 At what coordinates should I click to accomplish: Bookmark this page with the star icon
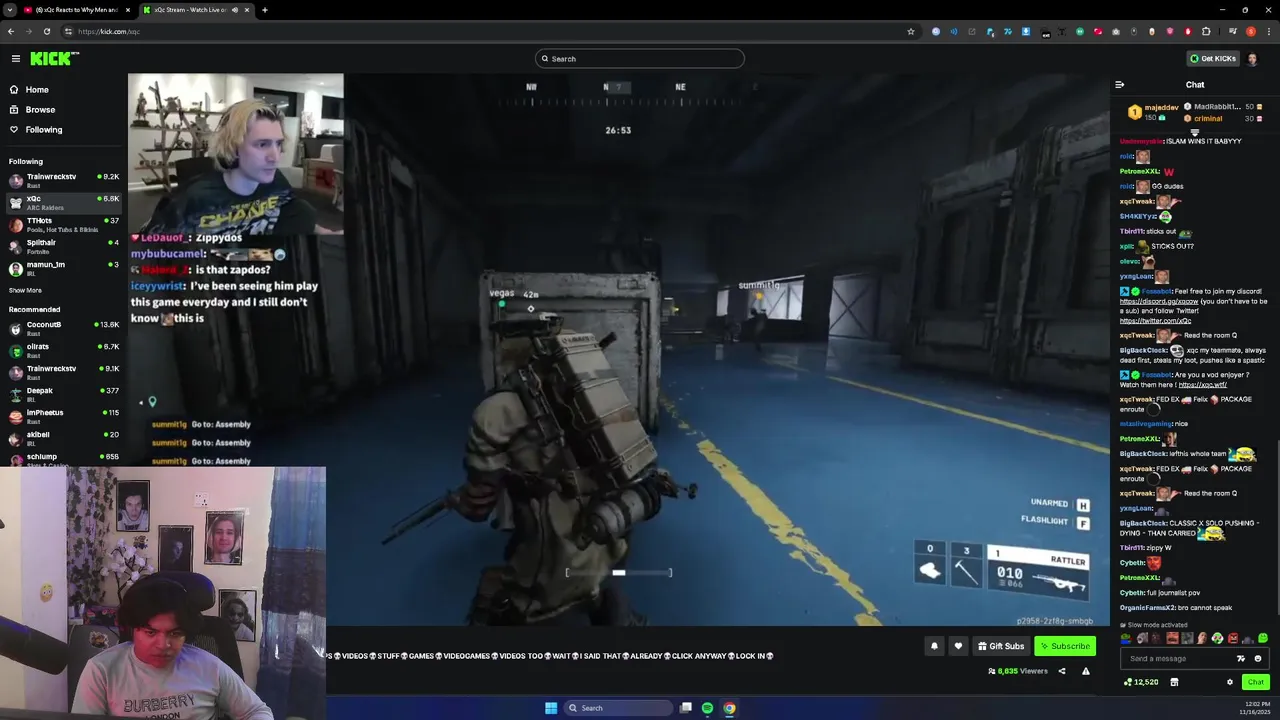coord(911,31)
